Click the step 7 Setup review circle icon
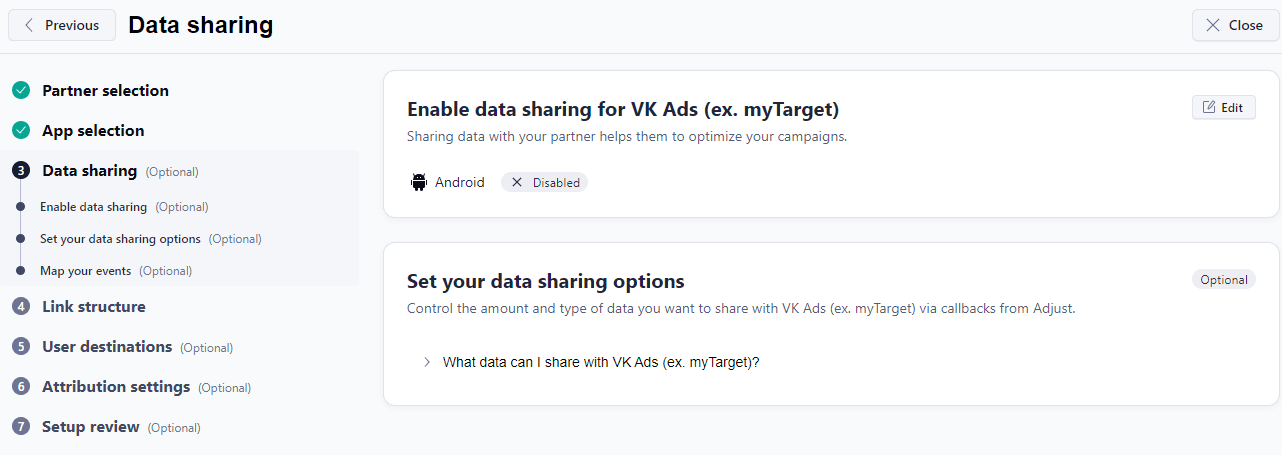 pyautogui.click(x=21, y=427)
